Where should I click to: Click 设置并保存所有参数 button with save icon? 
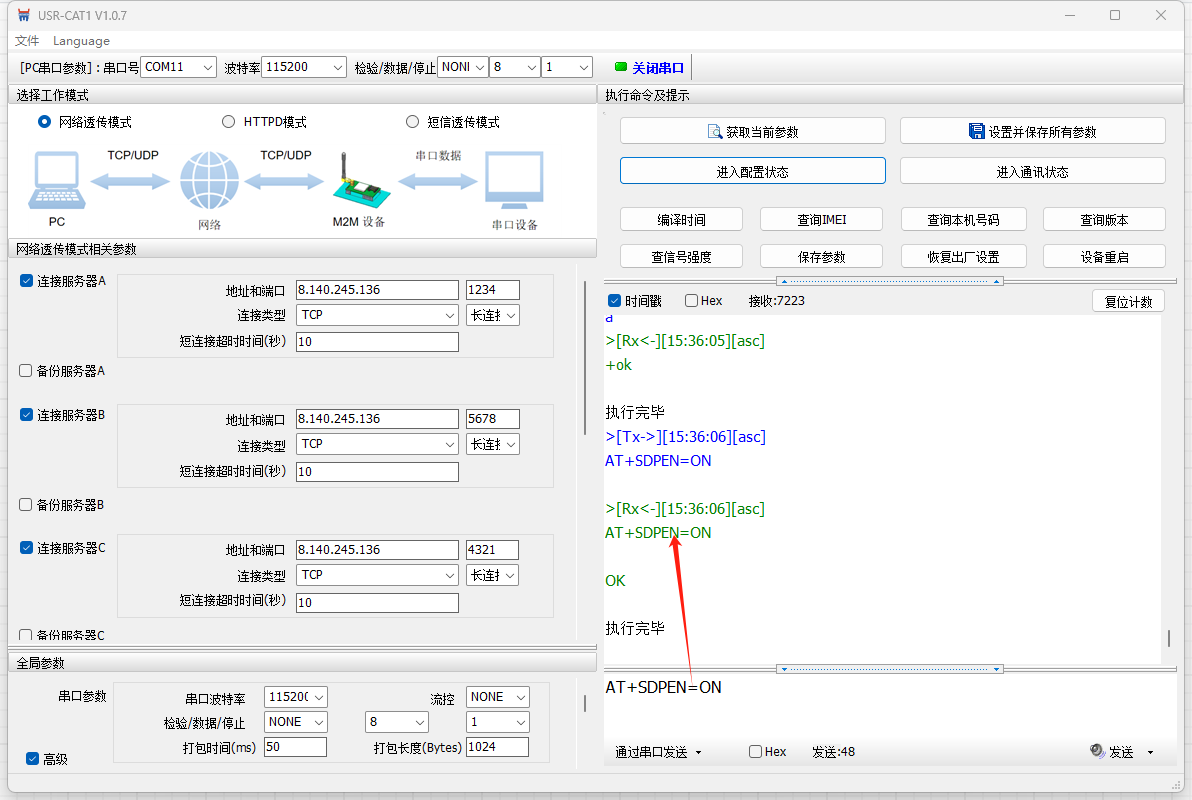pos(1032,131)
